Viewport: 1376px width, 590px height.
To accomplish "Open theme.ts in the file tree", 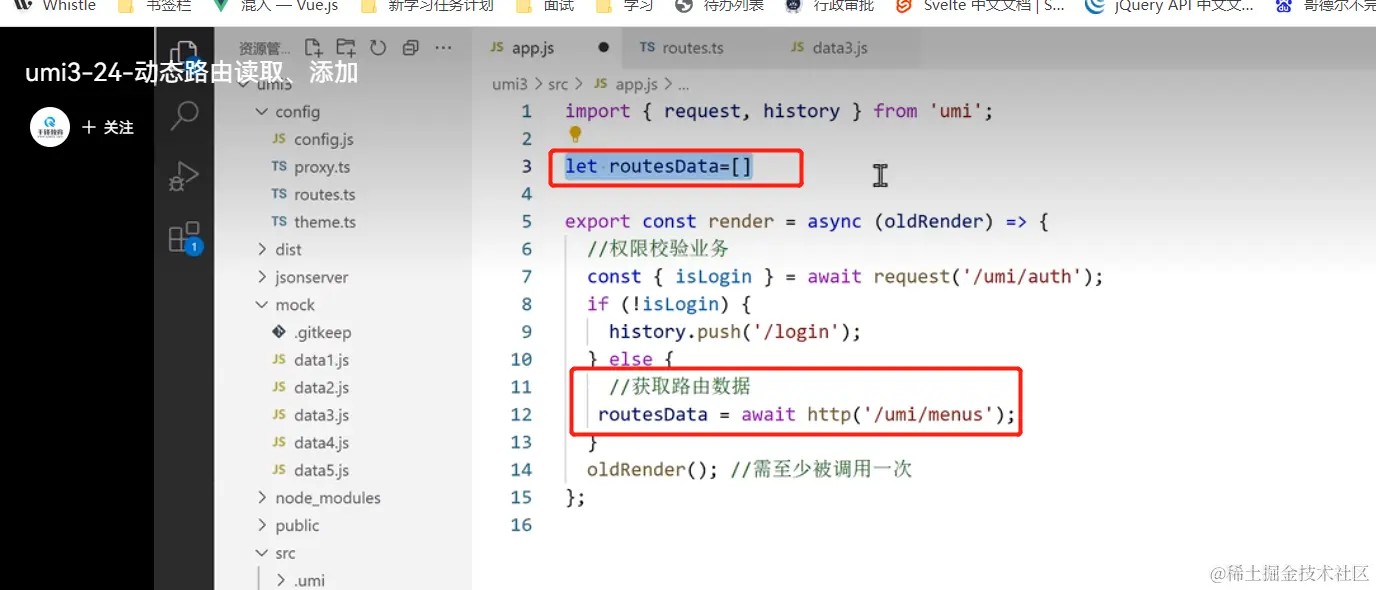I will coord(313,222).
